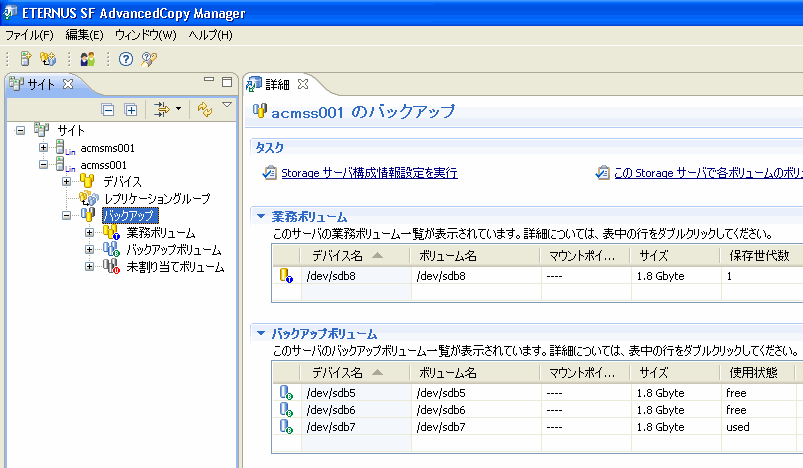Click the /dev/sdb7 backup volume row icon

click(x=286, y=428)
